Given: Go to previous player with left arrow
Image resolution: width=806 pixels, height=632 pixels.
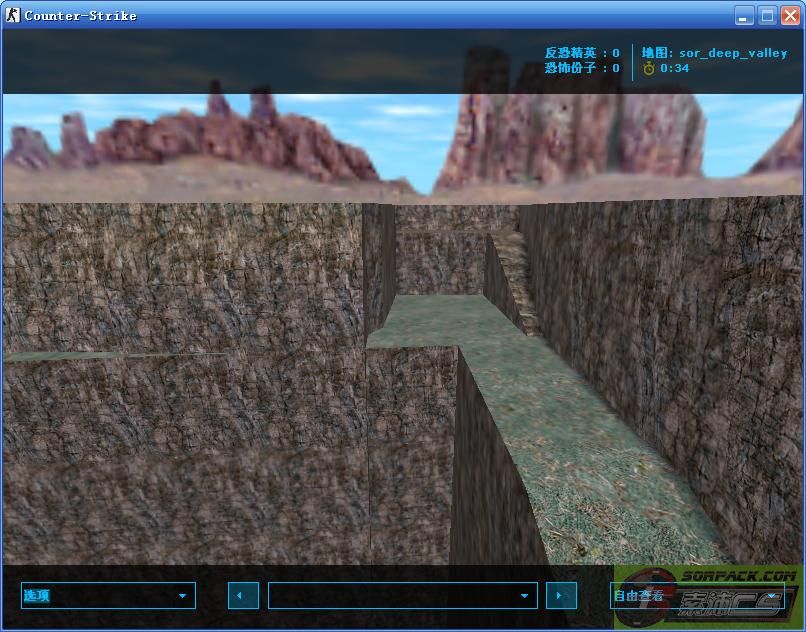Looking at the screenshot, I should click(x=243, y=596).
